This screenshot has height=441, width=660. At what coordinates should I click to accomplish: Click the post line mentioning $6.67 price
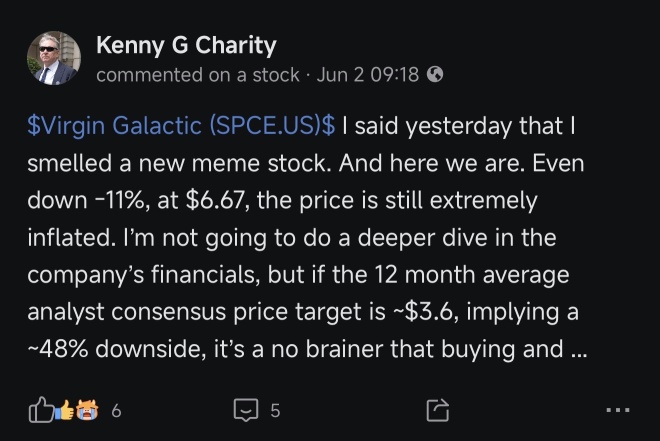pyautogui.click(x=282, y=200)
